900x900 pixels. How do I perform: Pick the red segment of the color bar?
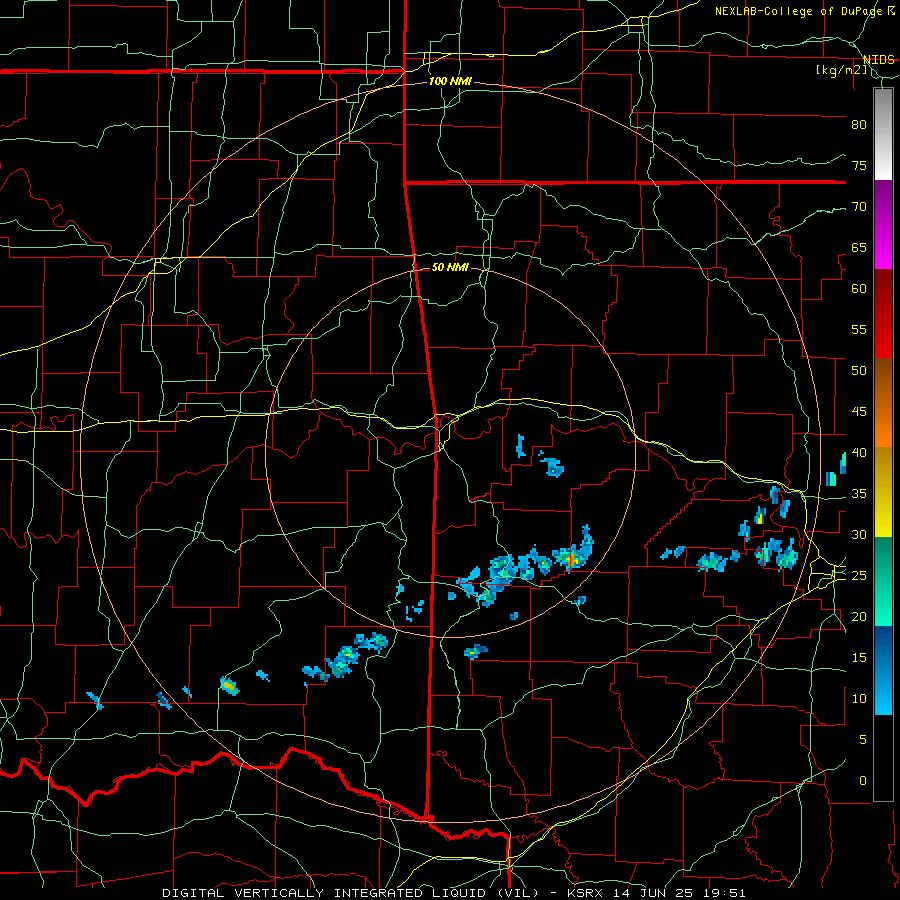pyautogui.click(x=883, y=314)
